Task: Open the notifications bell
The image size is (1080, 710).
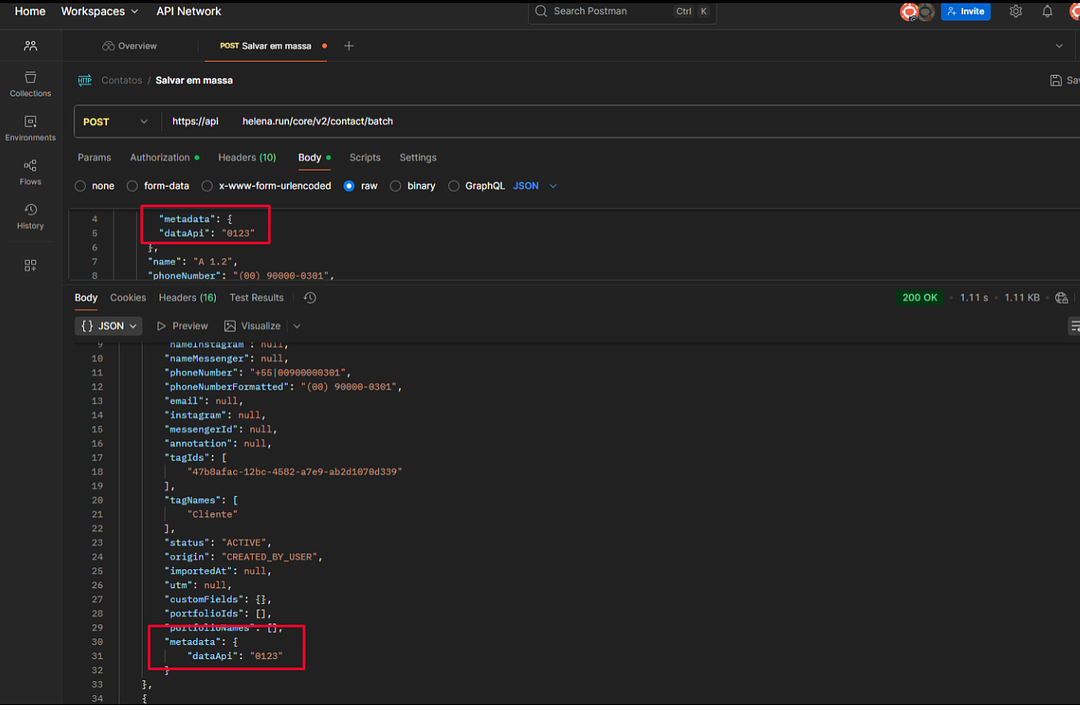Action: [1047, 12]
